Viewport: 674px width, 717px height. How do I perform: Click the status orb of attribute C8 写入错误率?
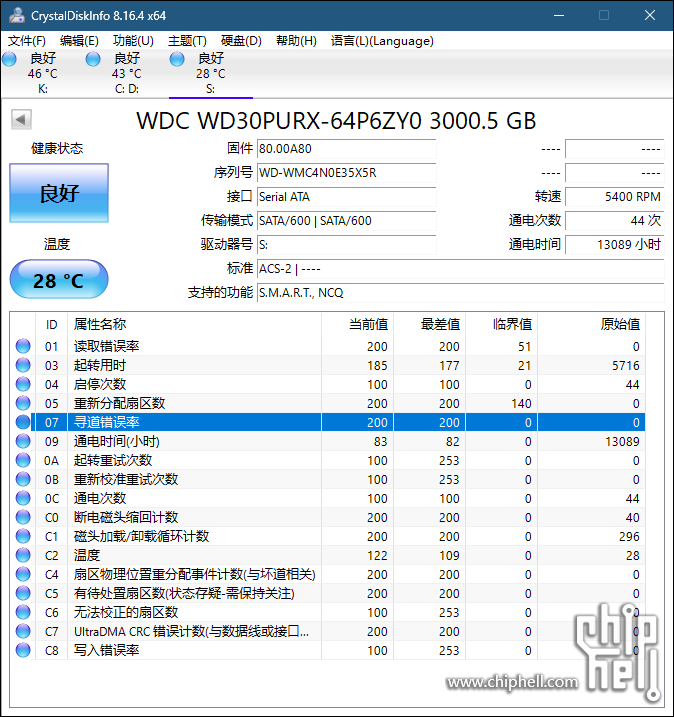point(23,650)
